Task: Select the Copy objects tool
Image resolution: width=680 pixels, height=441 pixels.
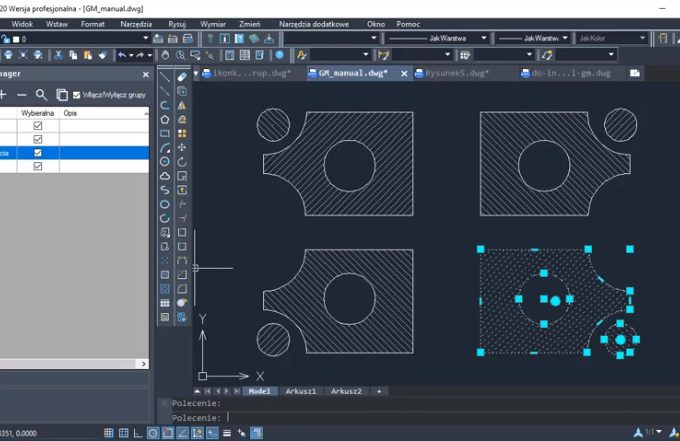Action: (182, 91)
